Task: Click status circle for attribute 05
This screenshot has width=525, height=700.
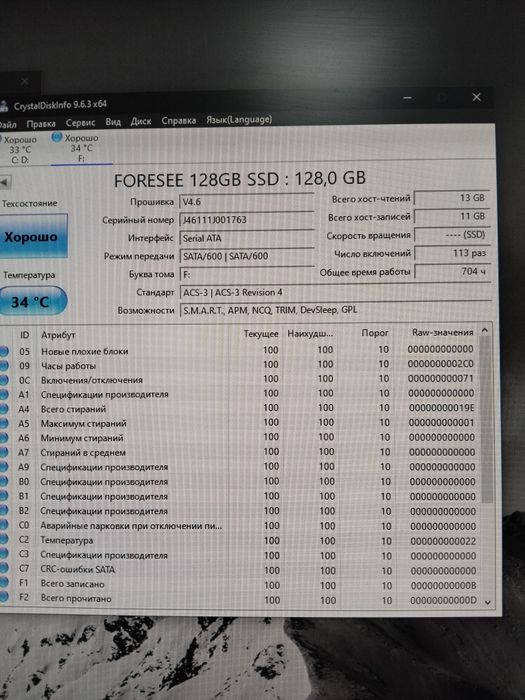Action: (4, 351)
